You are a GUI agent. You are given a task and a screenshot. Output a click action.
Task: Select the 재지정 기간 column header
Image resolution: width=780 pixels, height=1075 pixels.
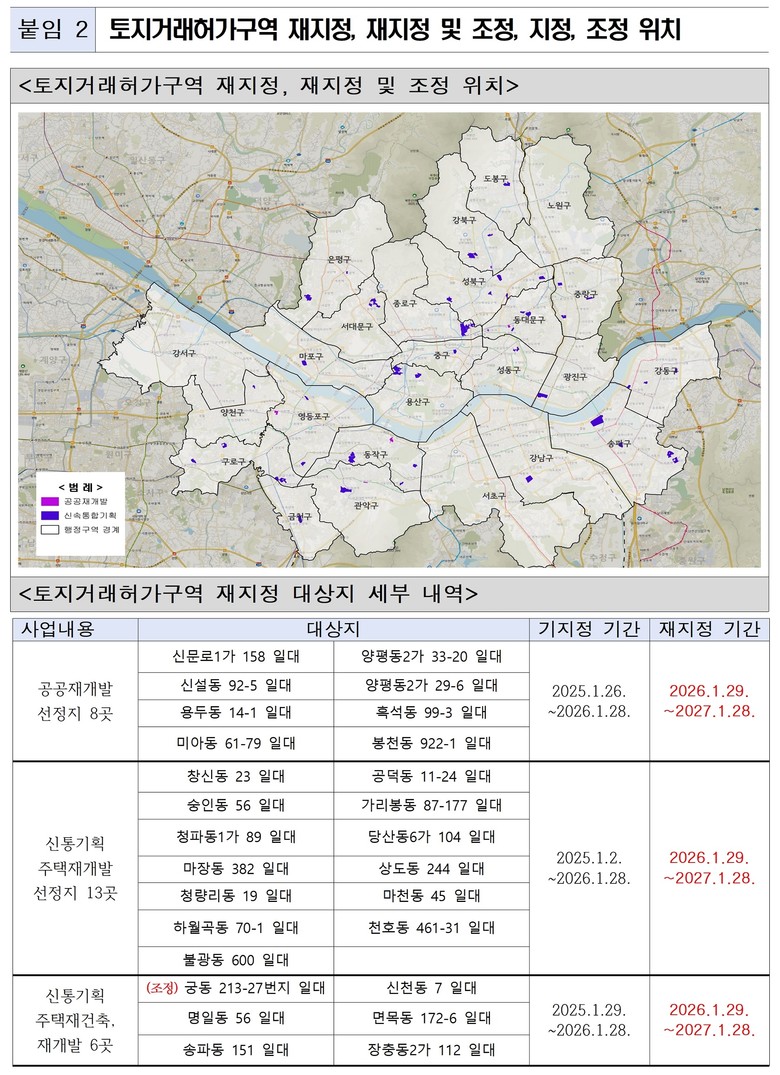tap(708, 629)
